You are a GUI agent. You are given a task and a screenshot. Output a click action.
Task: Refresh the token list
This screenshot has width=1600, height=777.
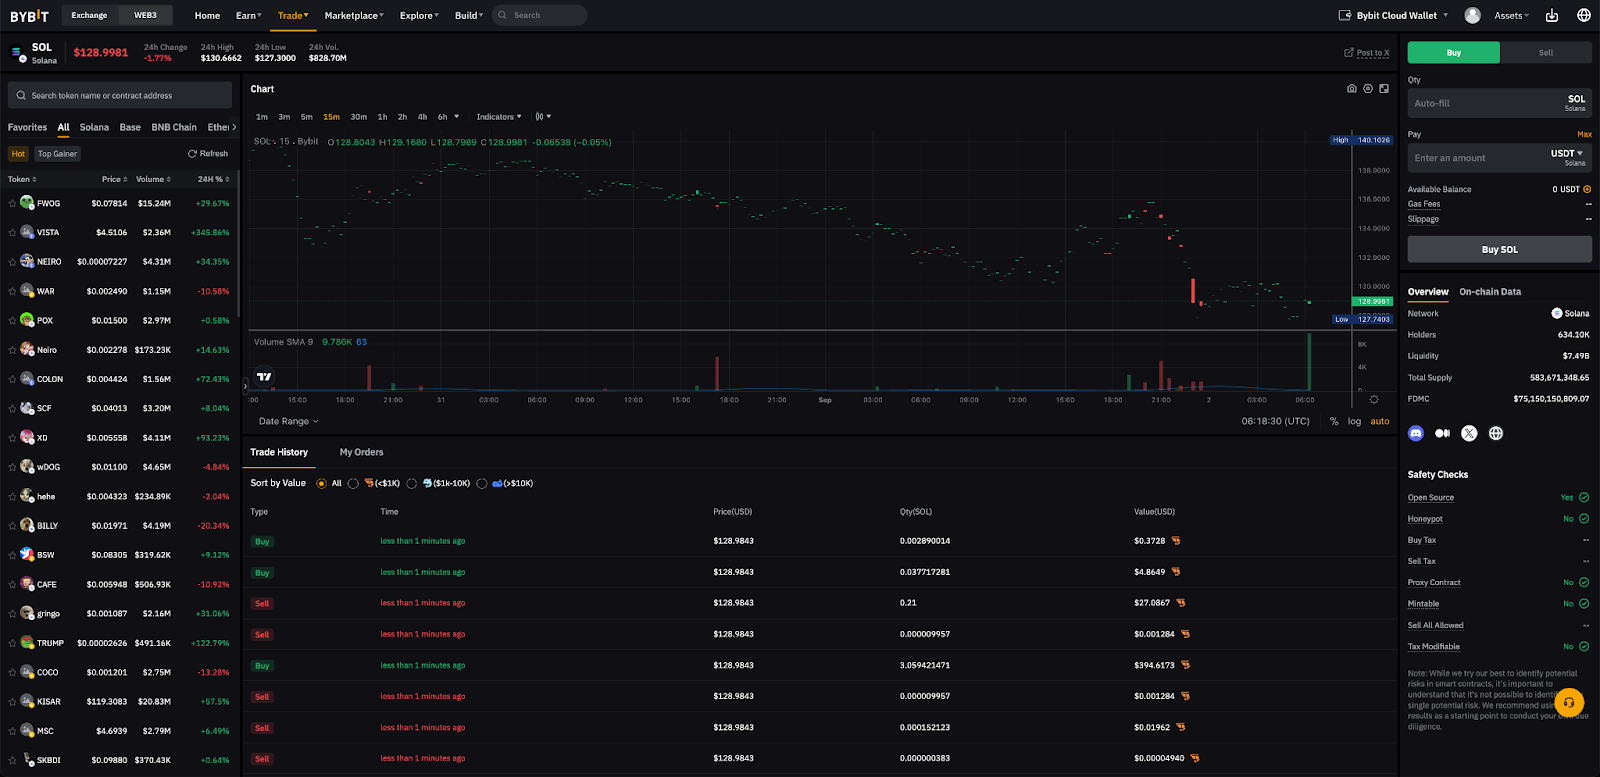pyautogui.click(x=208, y=154)
